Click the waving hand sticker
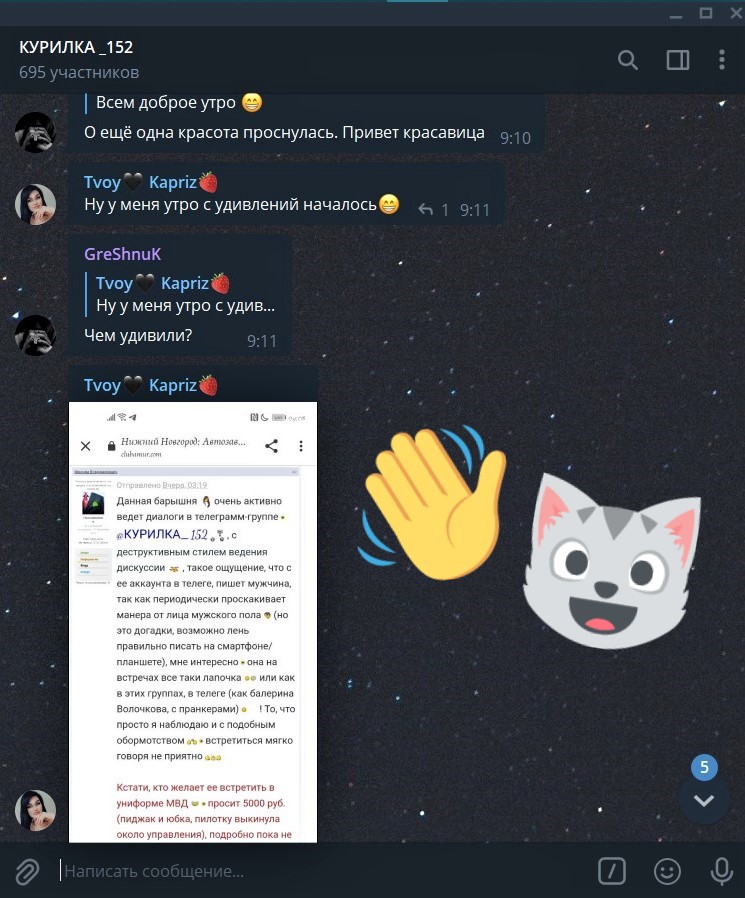The height and width of the screenshot is (898, 745). pos(433,501)
